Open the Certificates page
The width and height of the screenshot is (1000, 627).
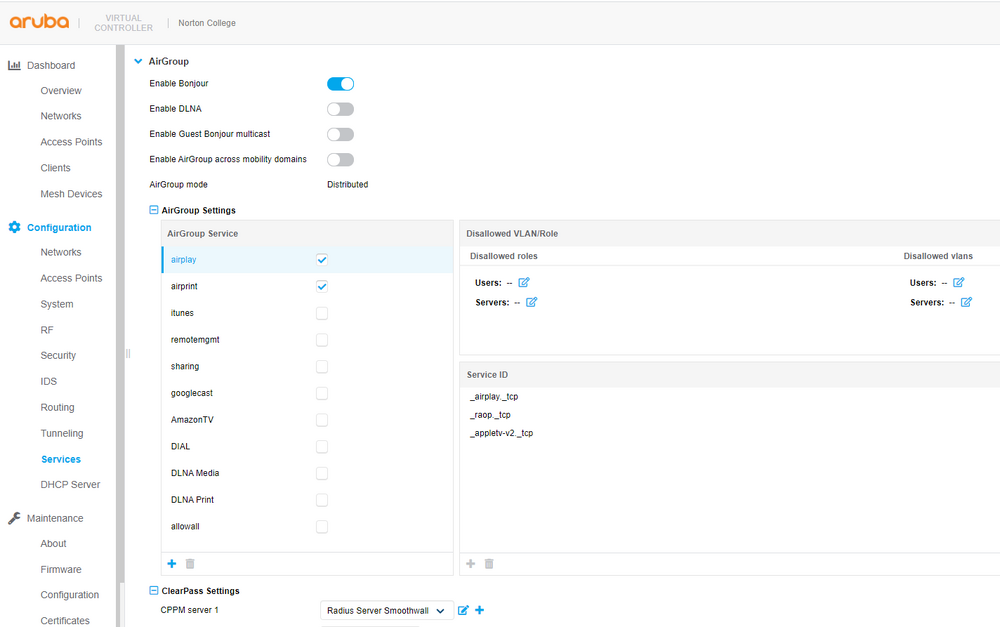[x=65, y=621]
